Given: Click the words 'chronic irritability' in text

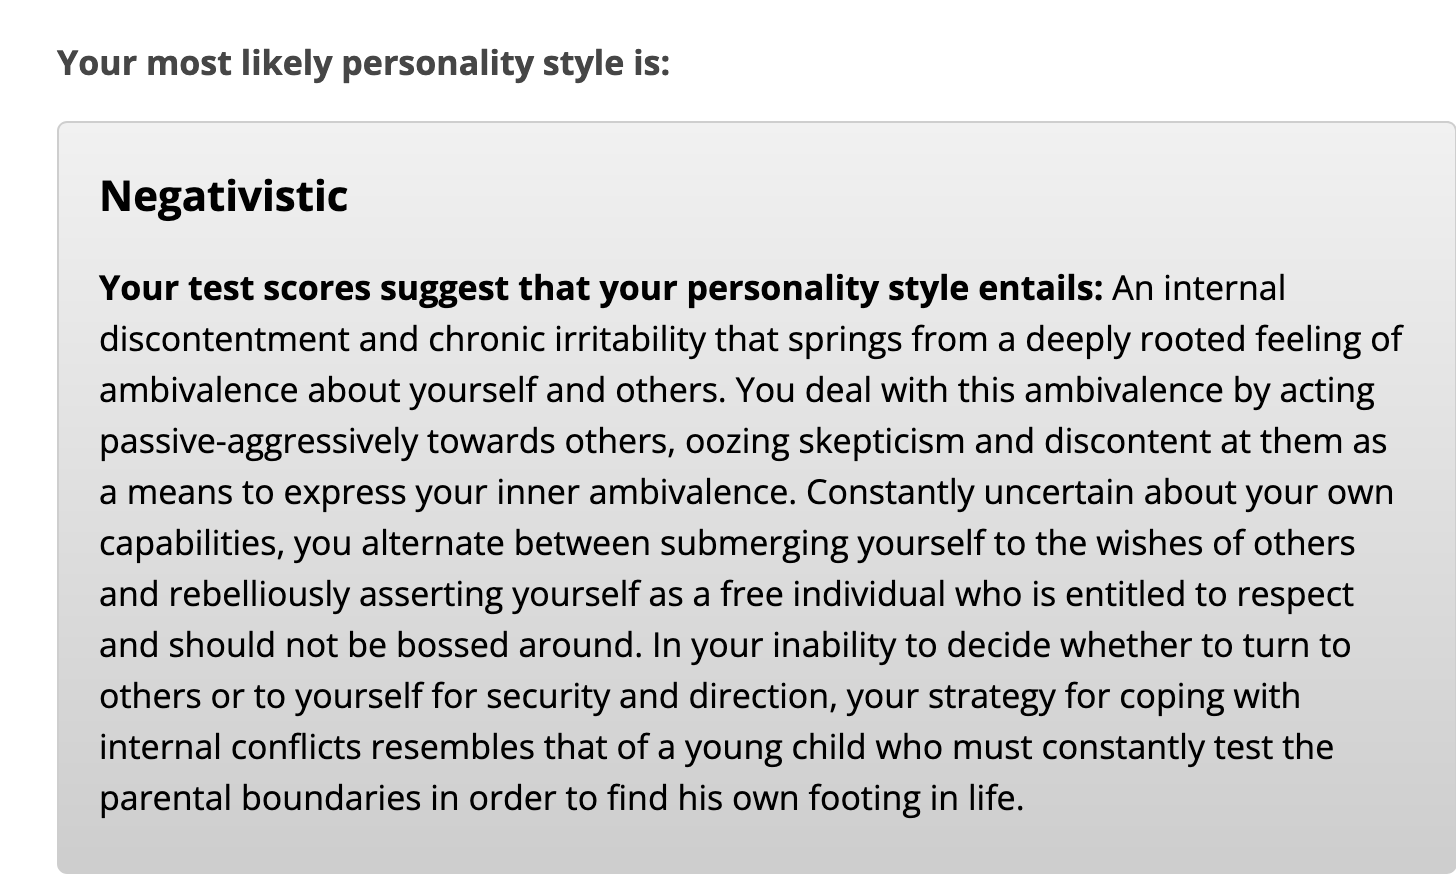Looking at the screenshot, I should pos(567,339).
